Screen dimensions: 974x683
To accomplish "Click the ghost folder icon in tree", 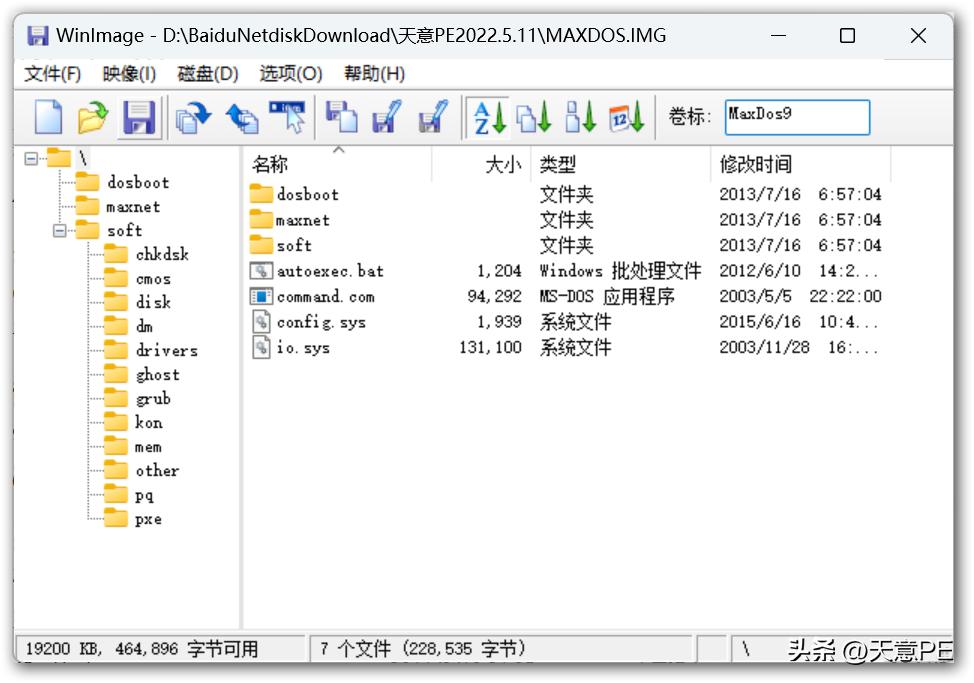I will [116, 374].
